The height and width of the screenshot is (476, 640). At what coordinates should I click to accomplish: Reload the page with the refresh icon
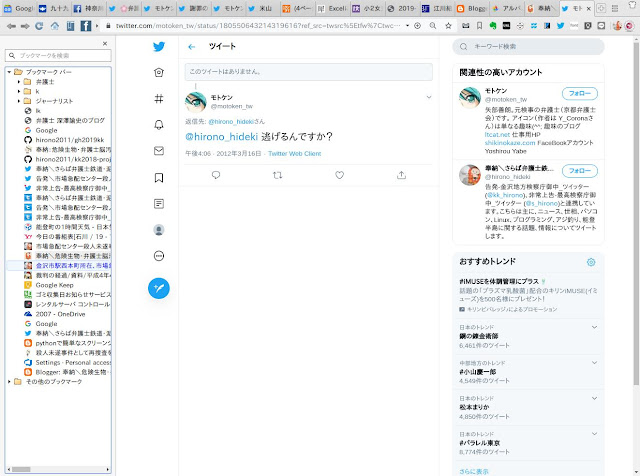coord(39,26)
